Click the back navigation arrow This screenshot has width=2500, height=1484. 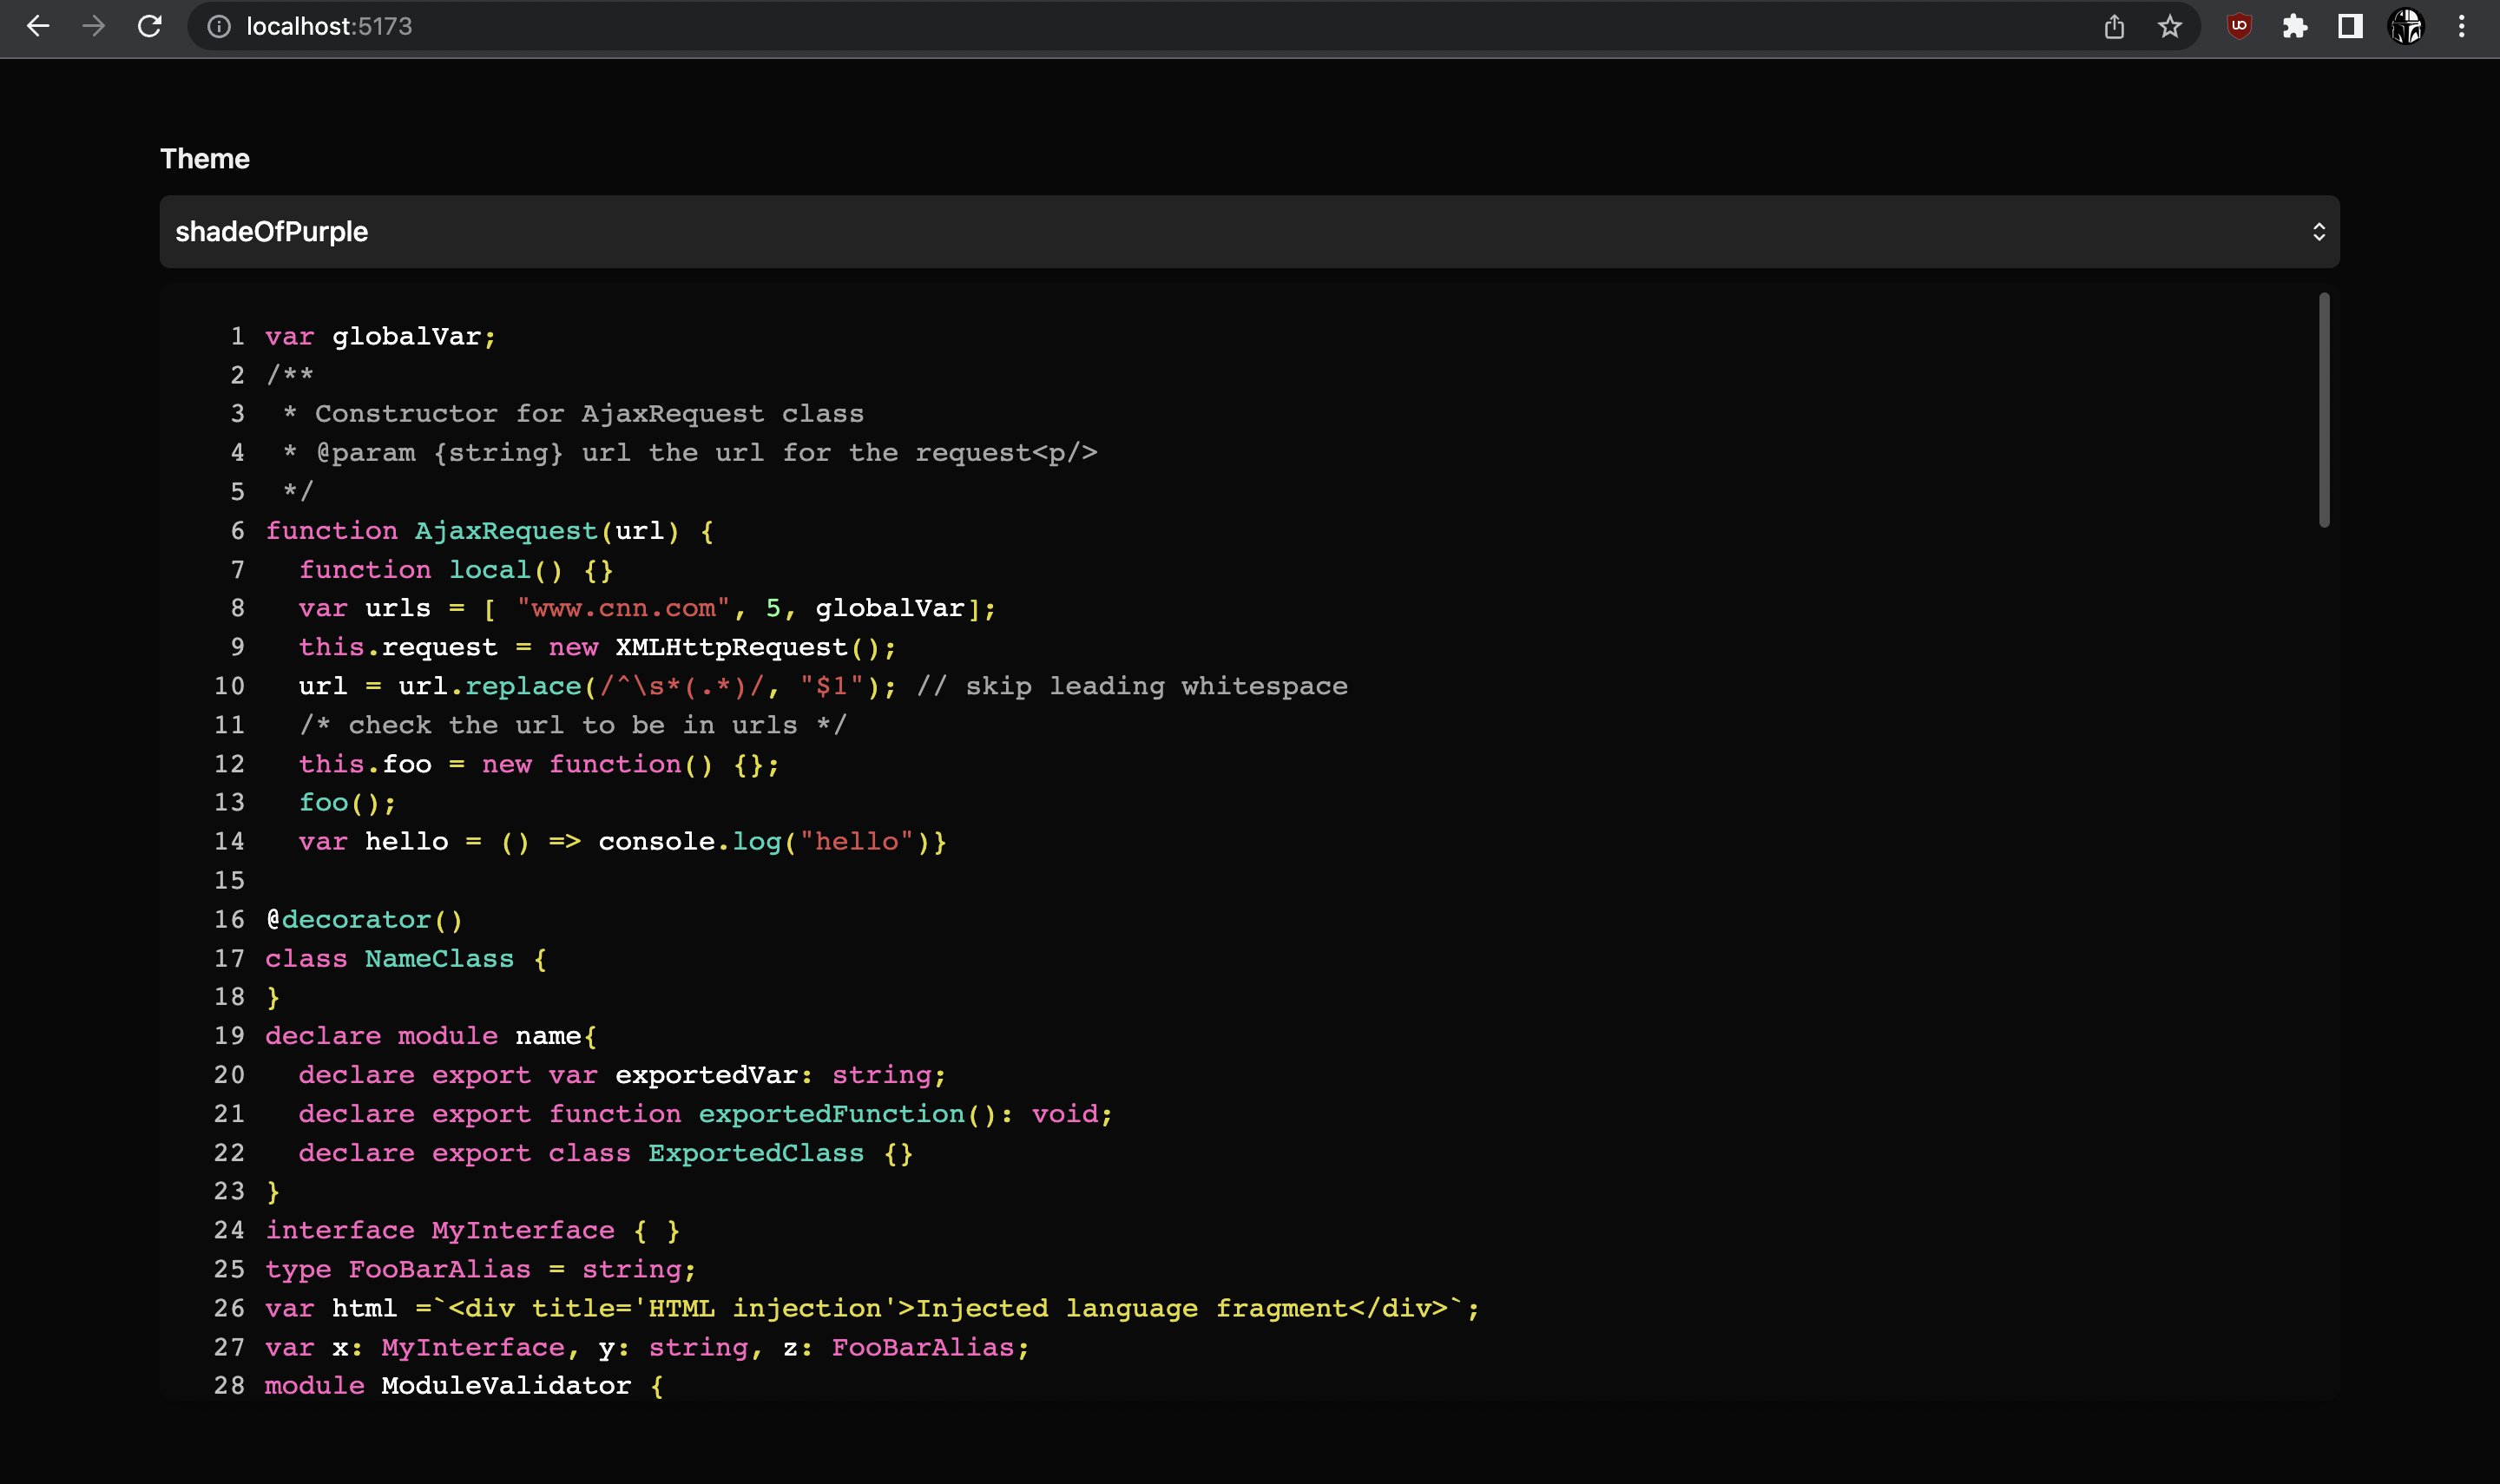pos(38,26)
